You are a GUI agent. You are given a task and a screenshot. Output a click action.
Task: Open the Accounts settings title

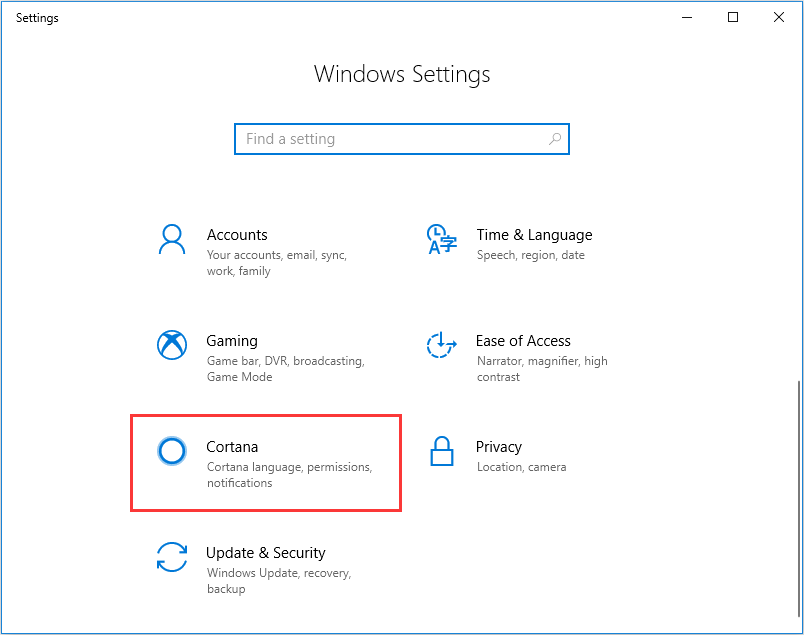[x=237, y=235]
